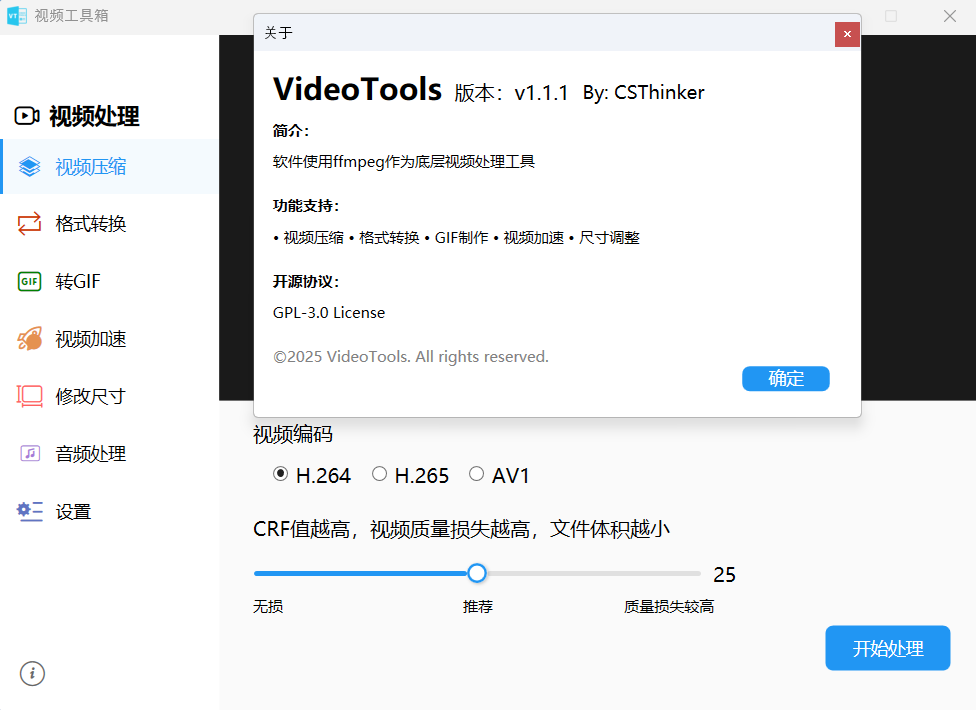Switch to 格式转换 section
The image size is (976, 710).
(110, 224)
